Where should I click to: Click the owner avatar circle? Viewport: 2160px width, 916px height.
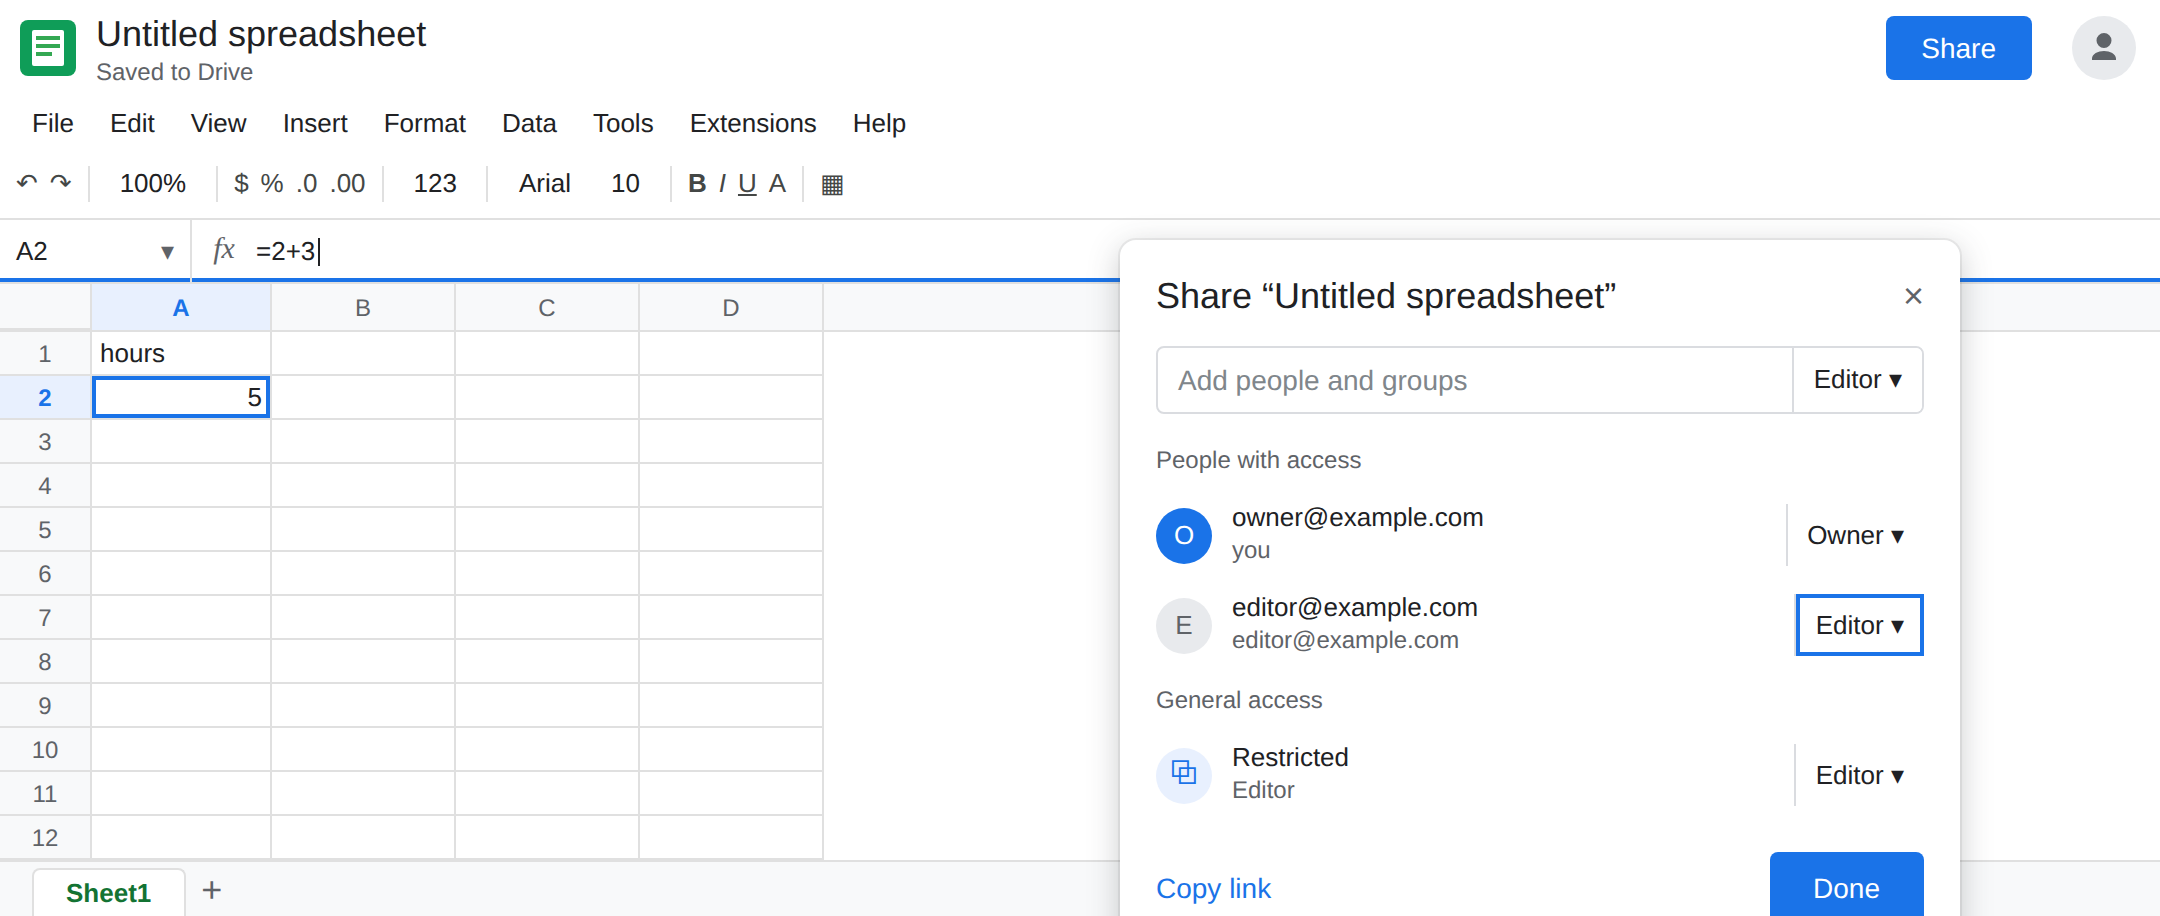(1184, 535)
